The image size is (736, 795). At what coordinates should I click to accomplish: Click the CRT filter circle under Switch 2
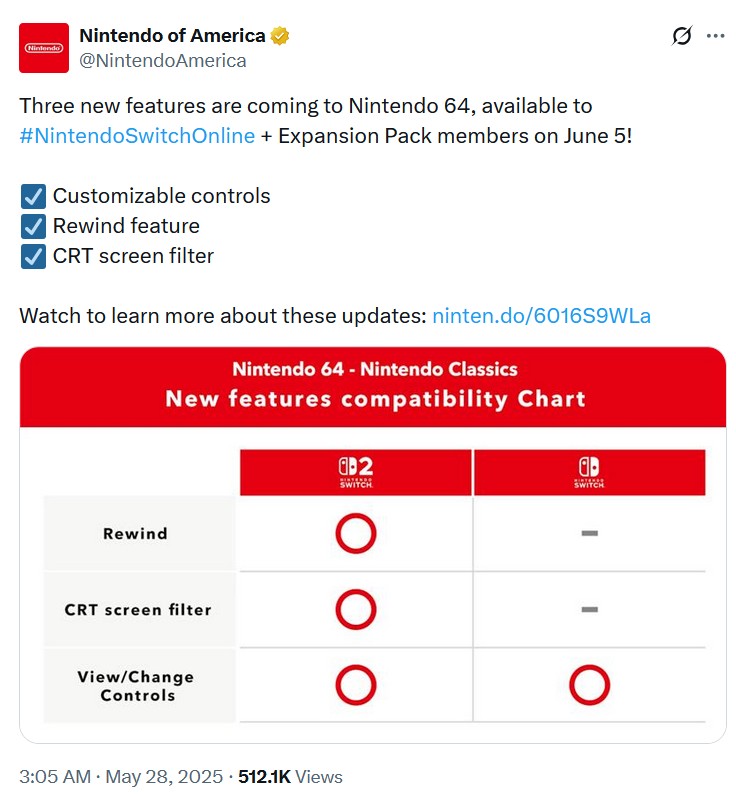[x=356, y=609]
